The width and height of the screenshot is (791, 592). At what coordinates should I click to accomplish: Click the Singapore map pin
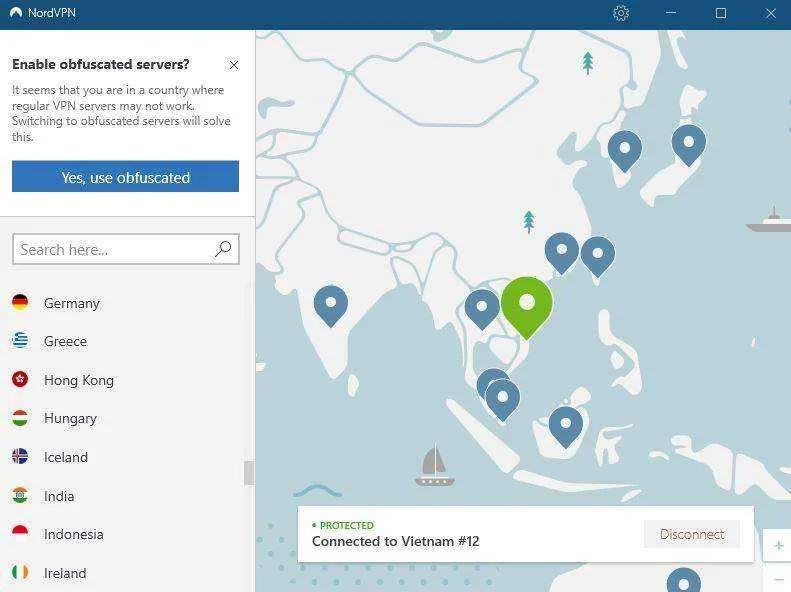tap(502, 399)
